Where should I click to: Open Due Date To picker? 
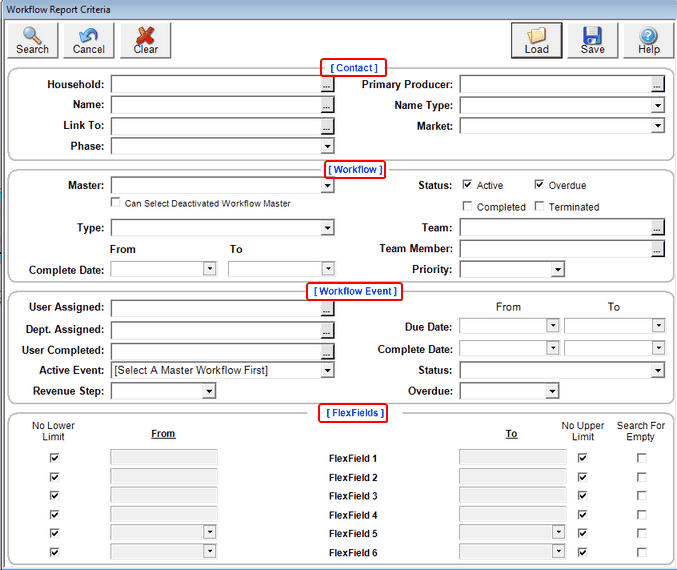658,325
